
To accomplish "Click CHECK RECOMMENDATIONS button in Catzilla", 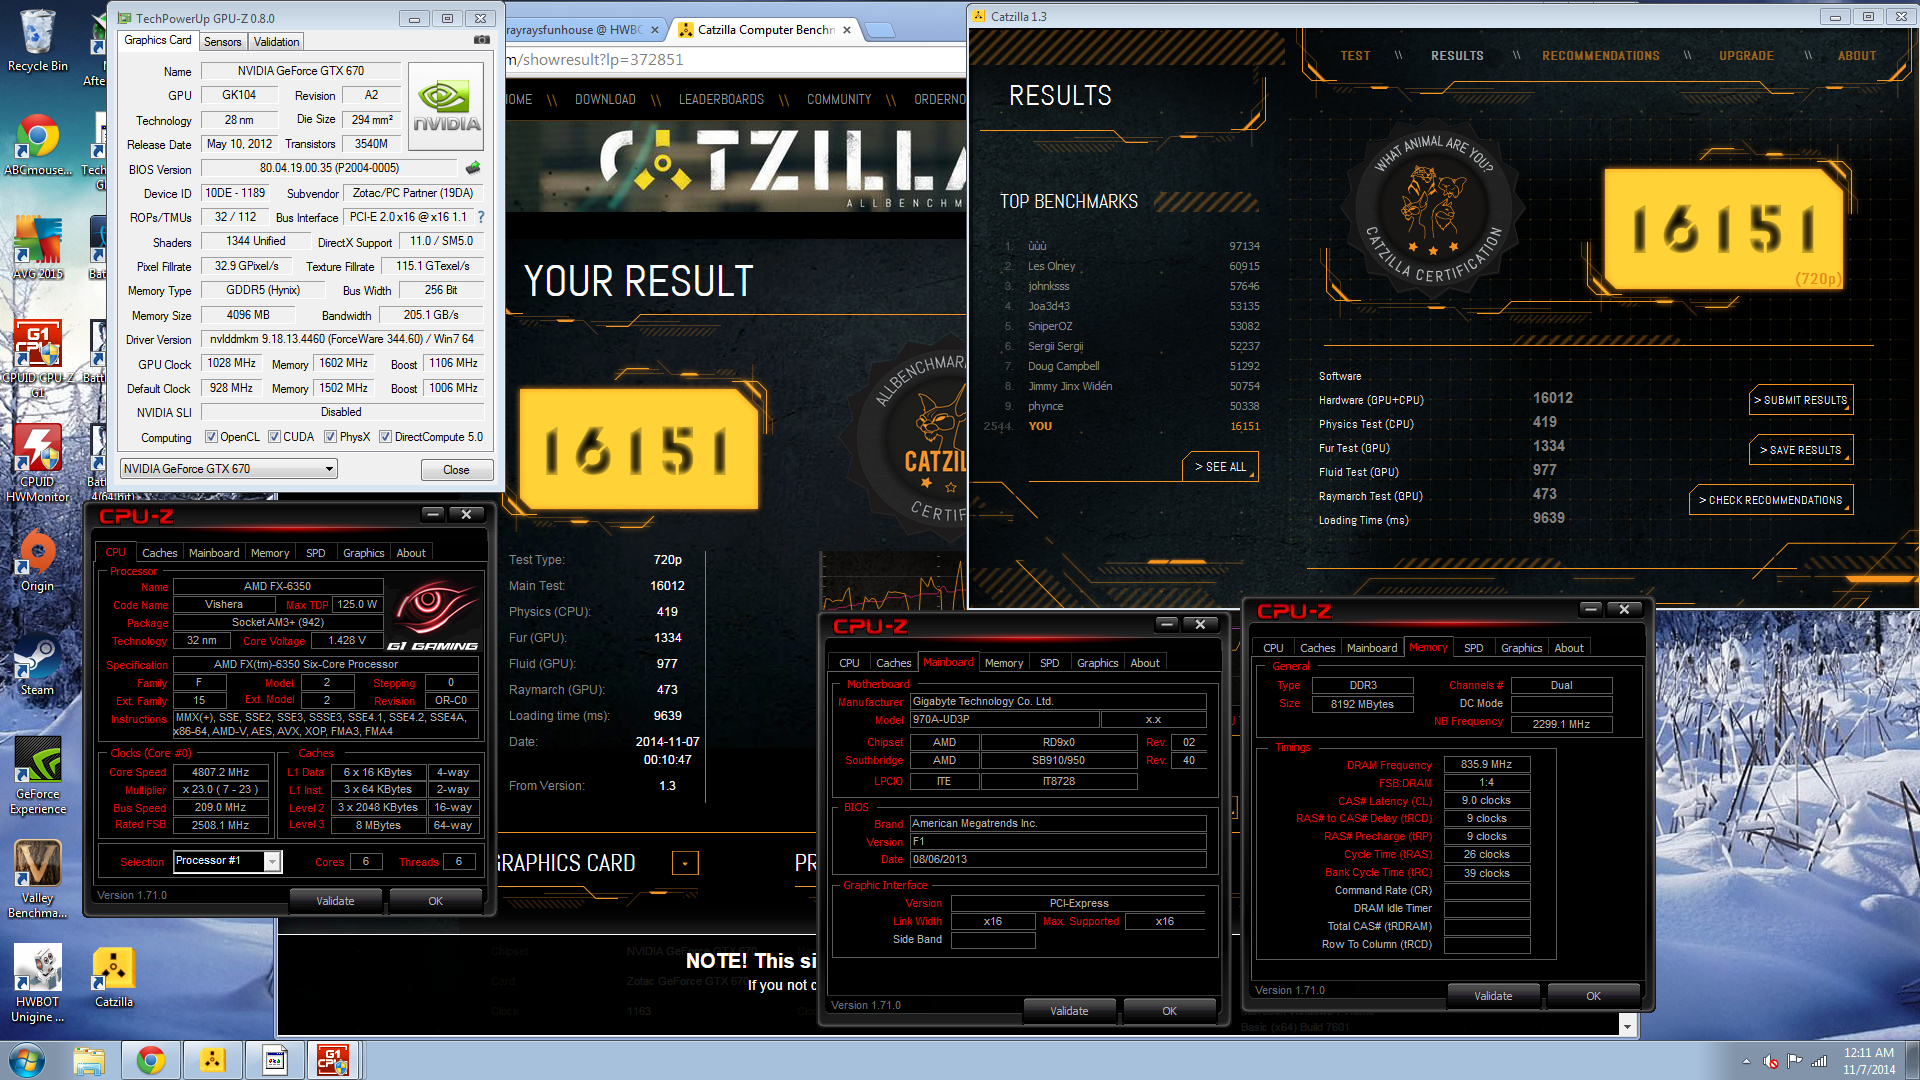I will pos(1771,500).
